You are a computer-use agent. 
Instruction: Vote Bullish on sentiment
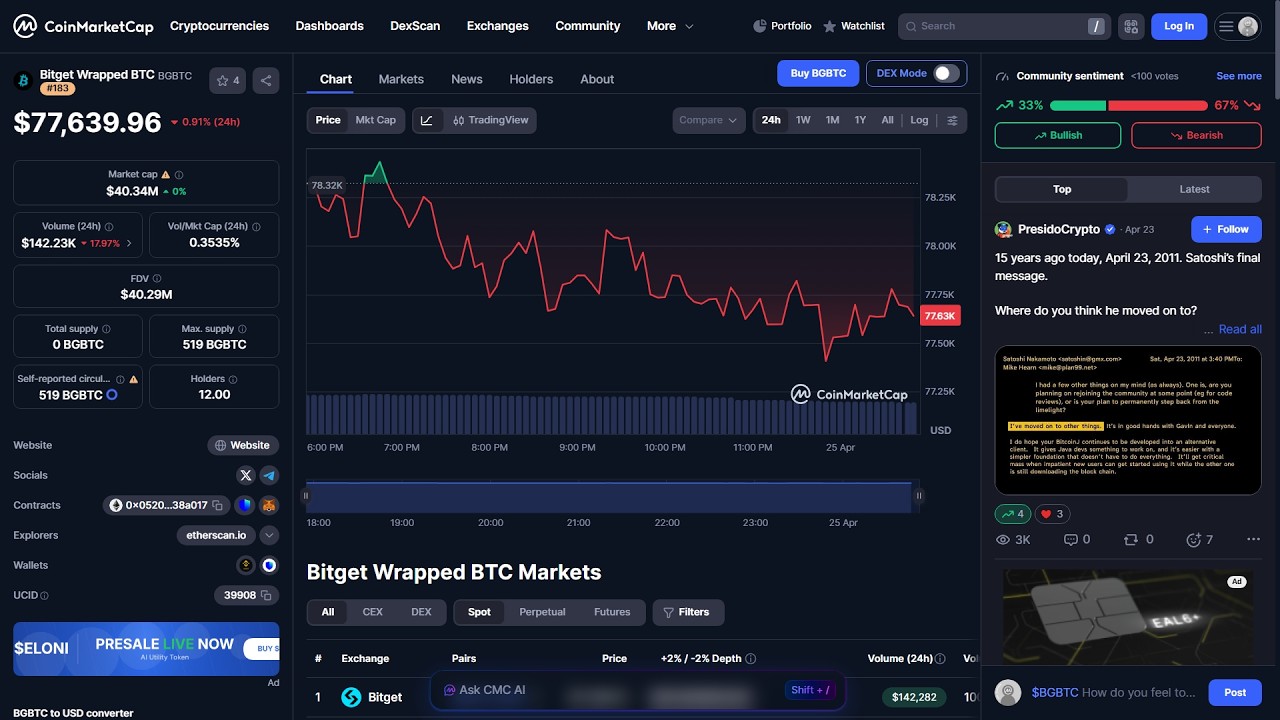(x=1058, y=135)
